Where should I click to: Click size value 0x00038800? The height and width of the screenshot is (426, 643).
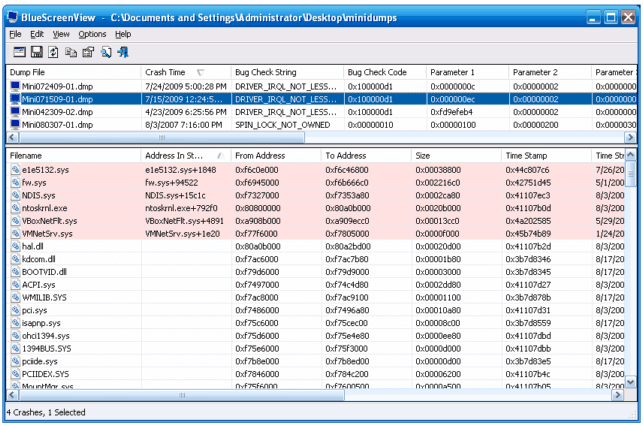click(x=438, y=170)
